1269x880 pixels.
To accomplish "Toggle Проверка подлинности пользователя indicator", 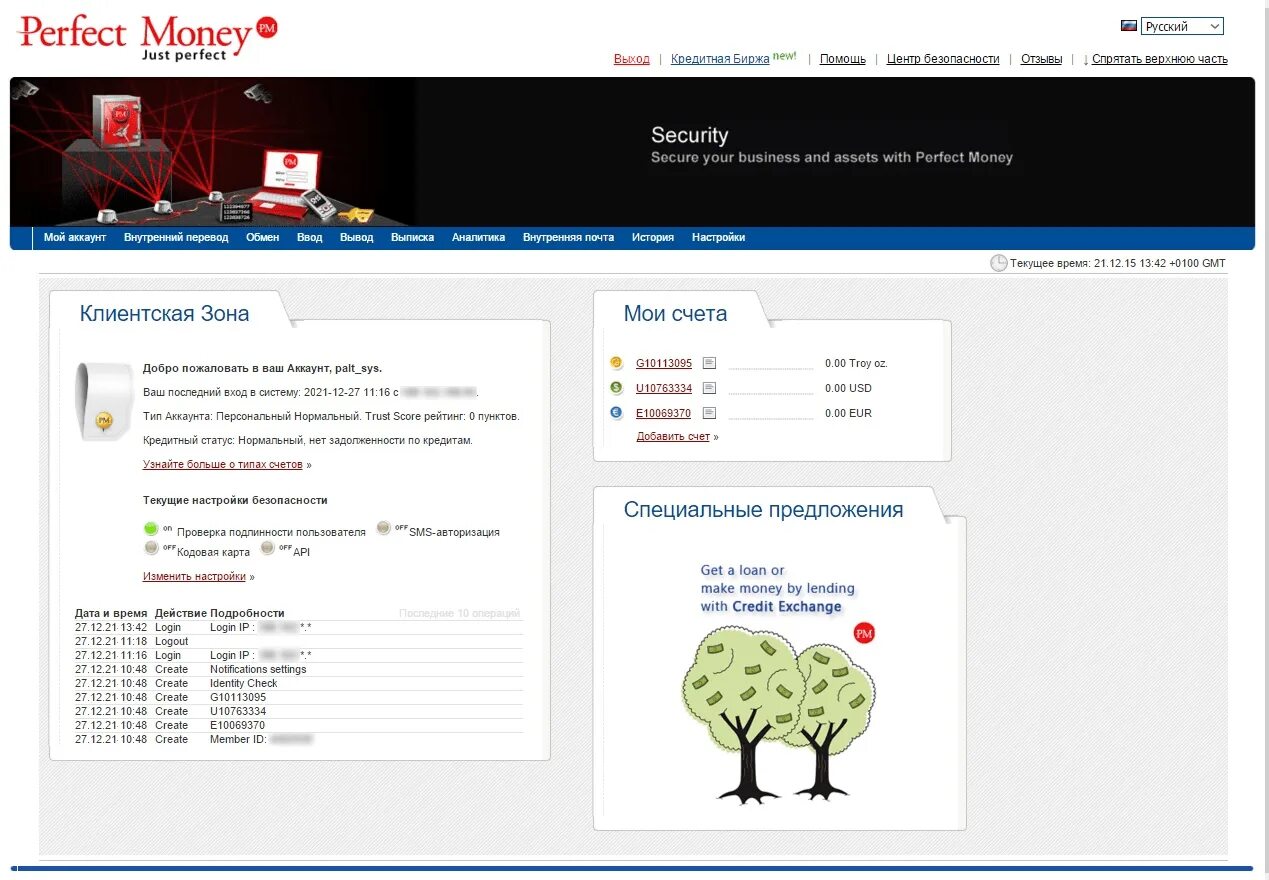I will 152,529.
